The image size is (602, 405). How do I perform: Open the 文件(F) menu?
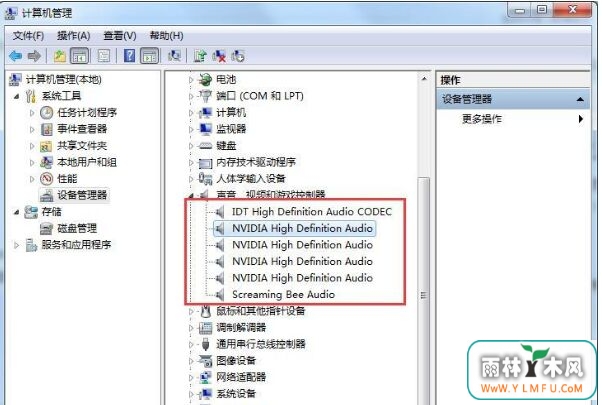click(x=28, y=36)
